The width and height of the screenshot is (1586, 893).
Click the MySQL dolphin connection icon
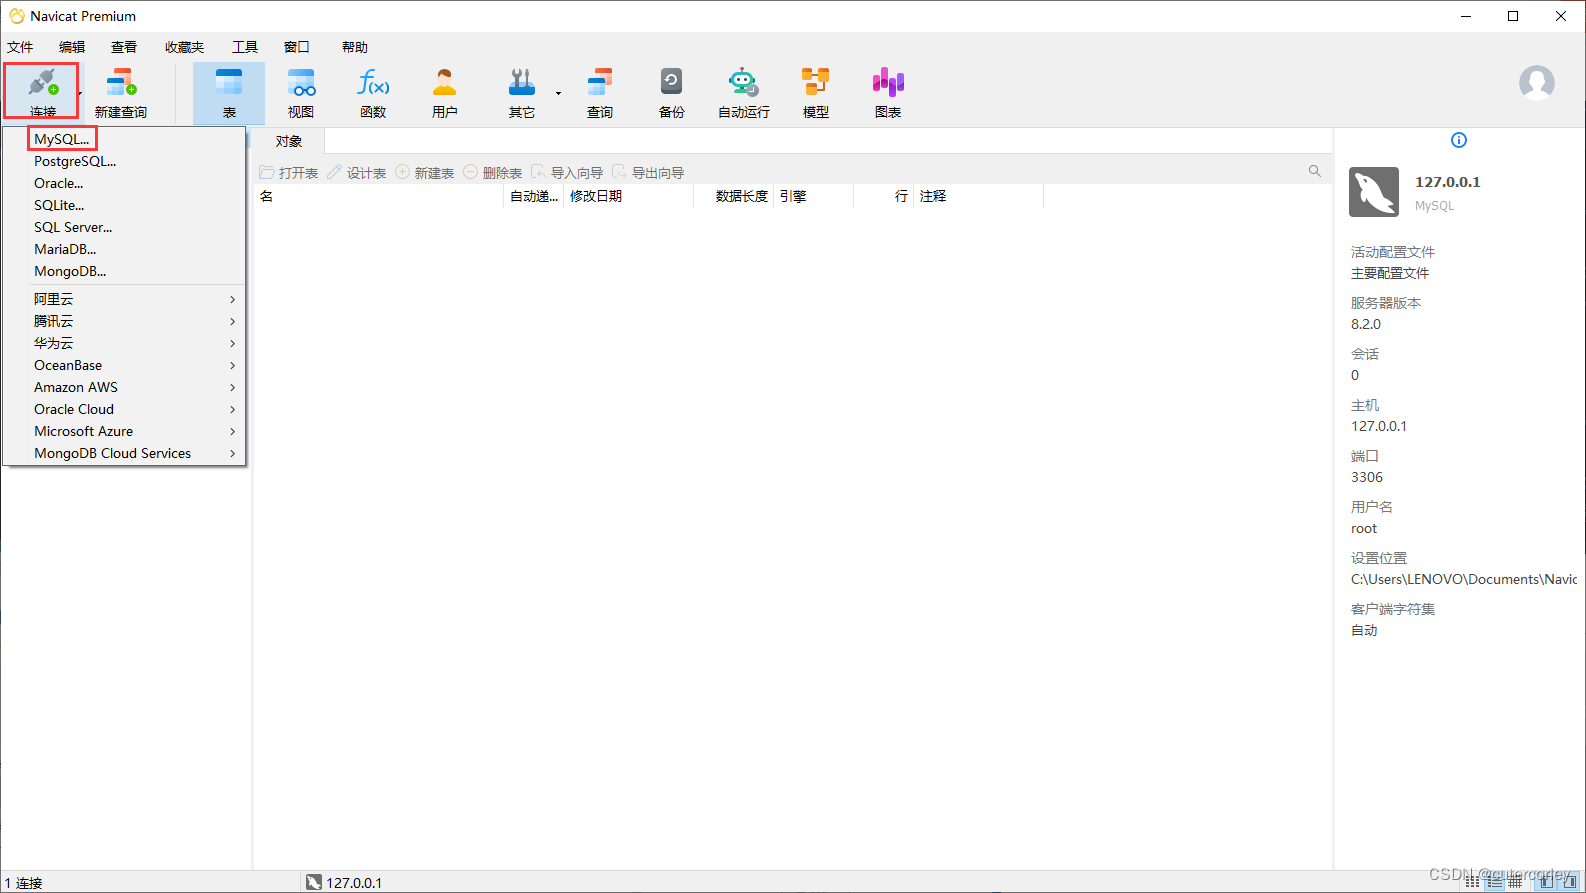[1374, 192]
